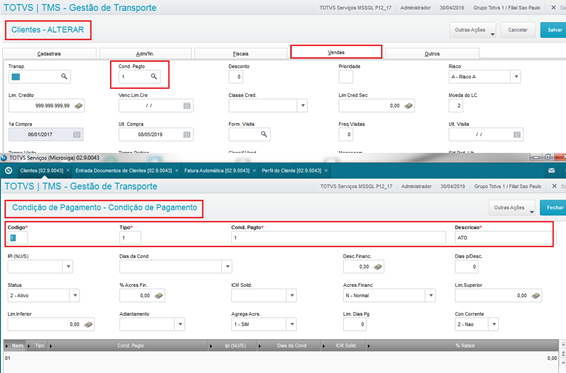The width and height of the screenshot is (566, 373).
Task: Close the Fatura Automática tab
Action: pyautogui.click(x=254, y=170)
